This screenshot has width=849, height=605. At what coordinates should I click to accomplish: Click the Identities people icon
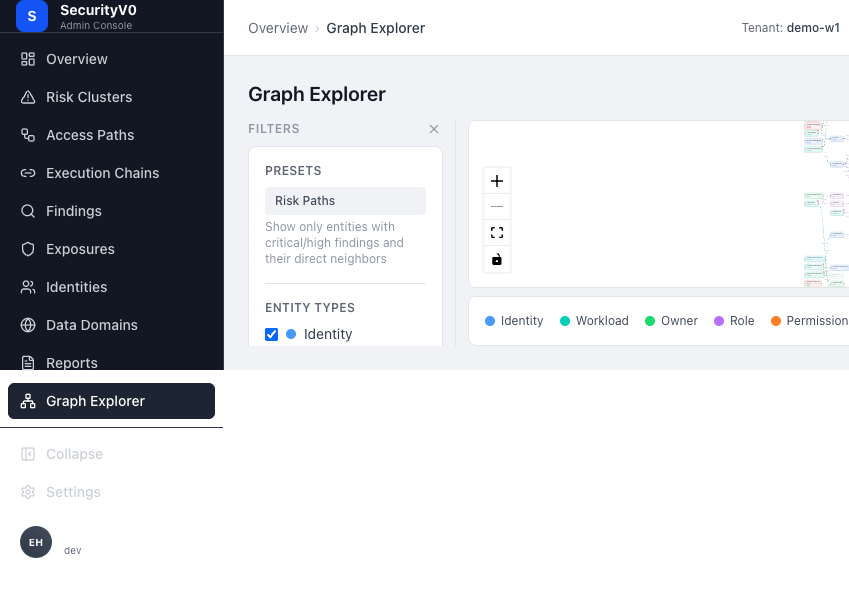28,287
